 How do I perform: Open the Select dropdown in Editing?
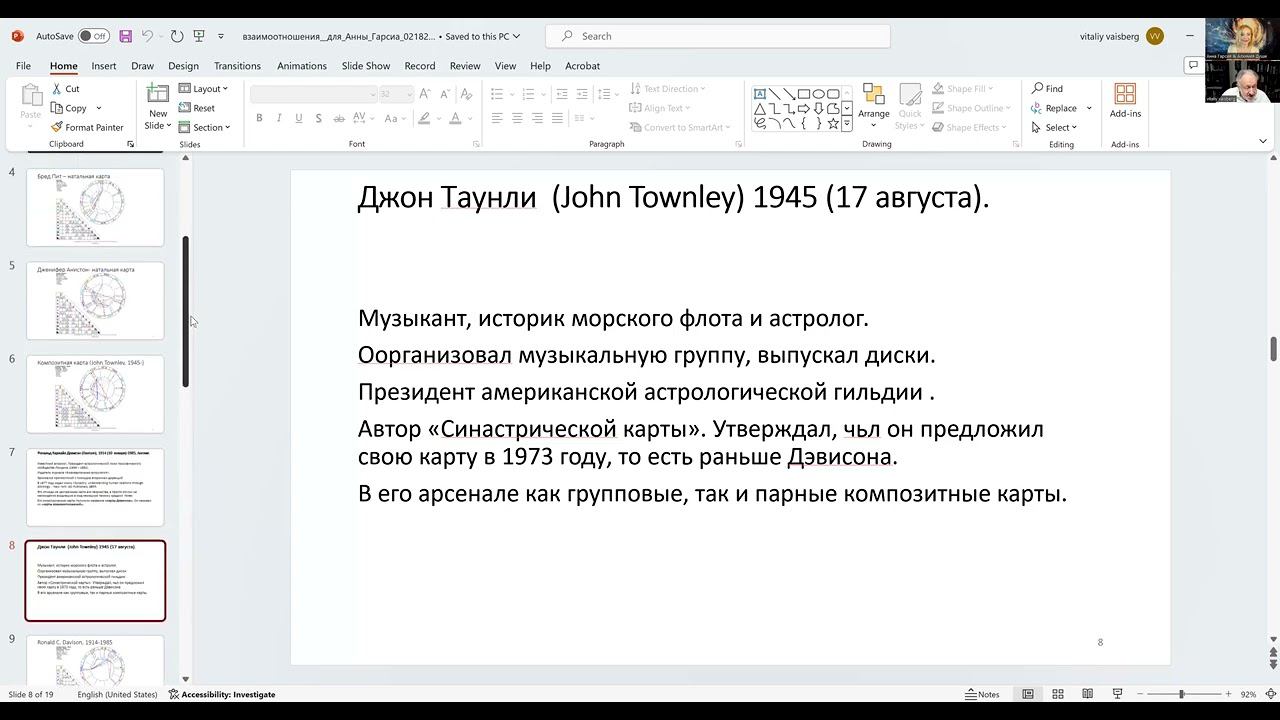coord(1054,127)
